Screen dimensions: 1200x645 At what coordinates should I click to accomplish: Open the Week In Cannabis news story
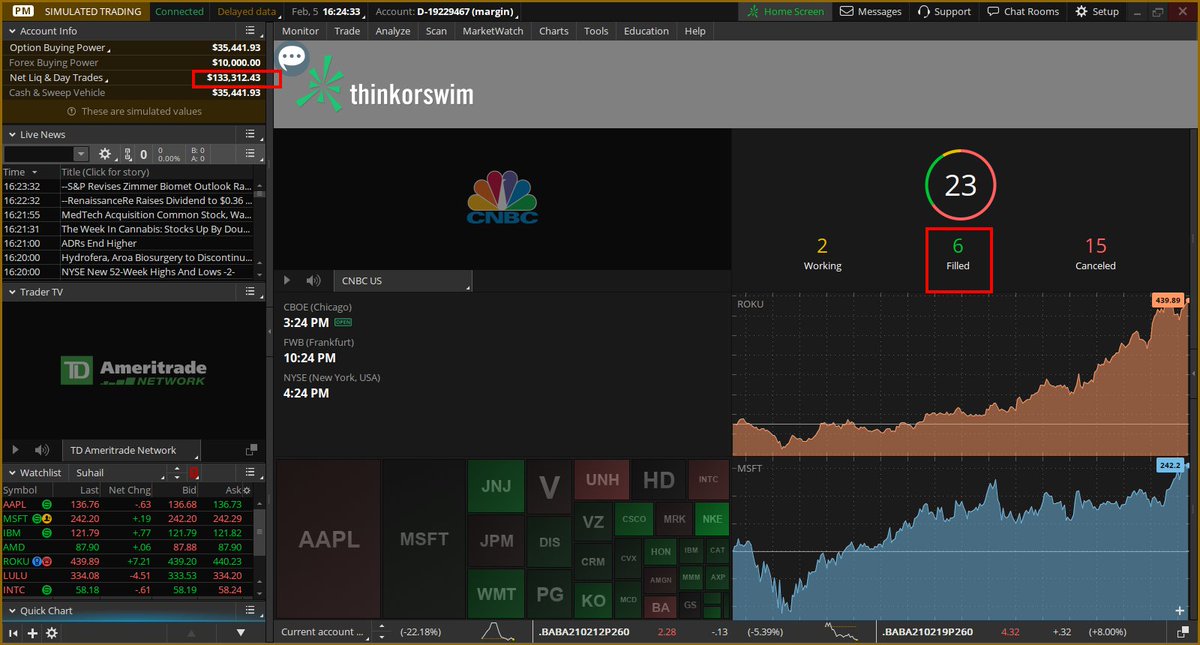157,229
